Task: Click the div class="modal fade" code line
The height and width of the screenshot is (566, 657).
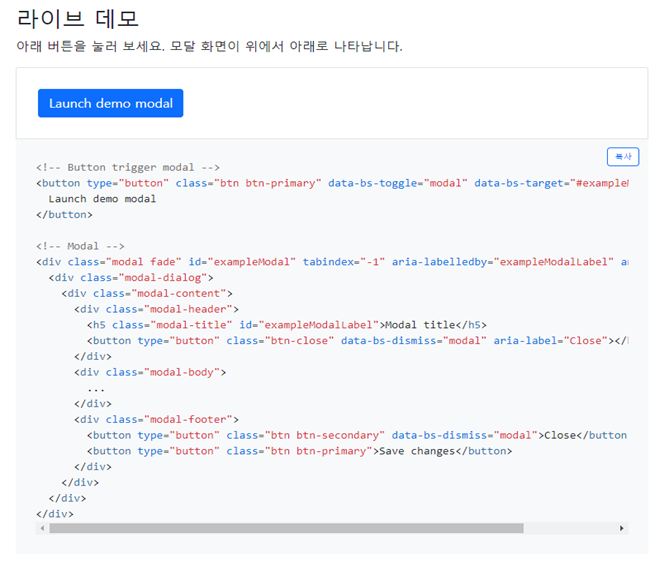Action: 332,262
